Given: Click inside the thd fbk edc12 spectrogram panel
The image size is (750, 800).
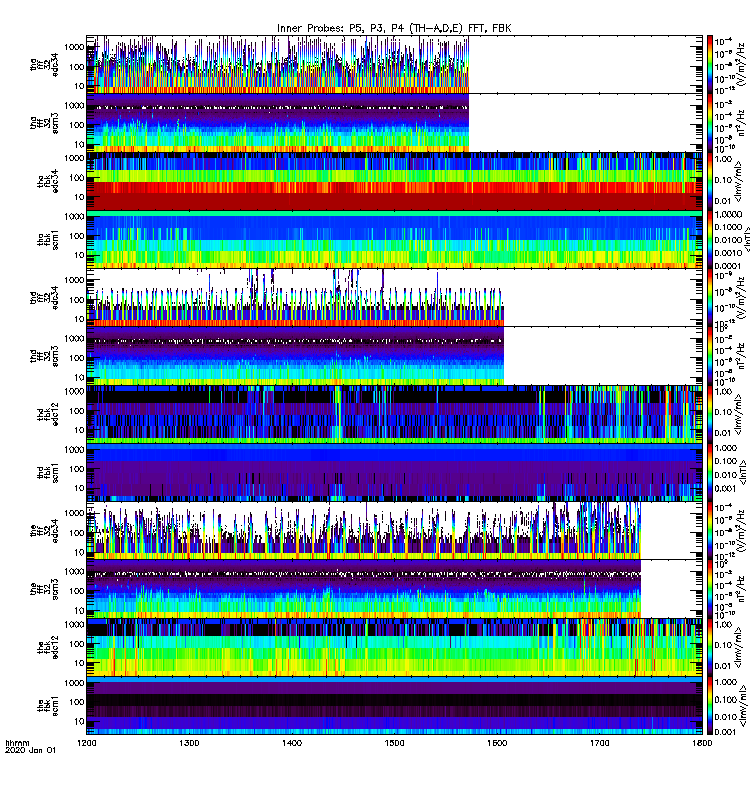Looking at the screenshot, I should click(394, 414).
